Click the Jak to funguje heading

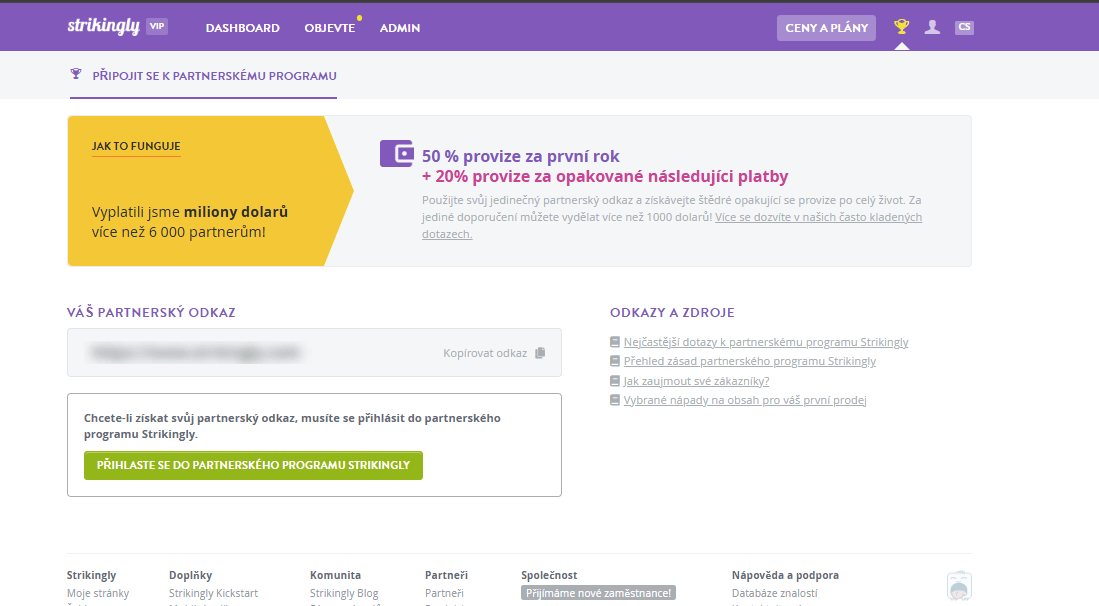pyautogui.click(x=136, y=146)
